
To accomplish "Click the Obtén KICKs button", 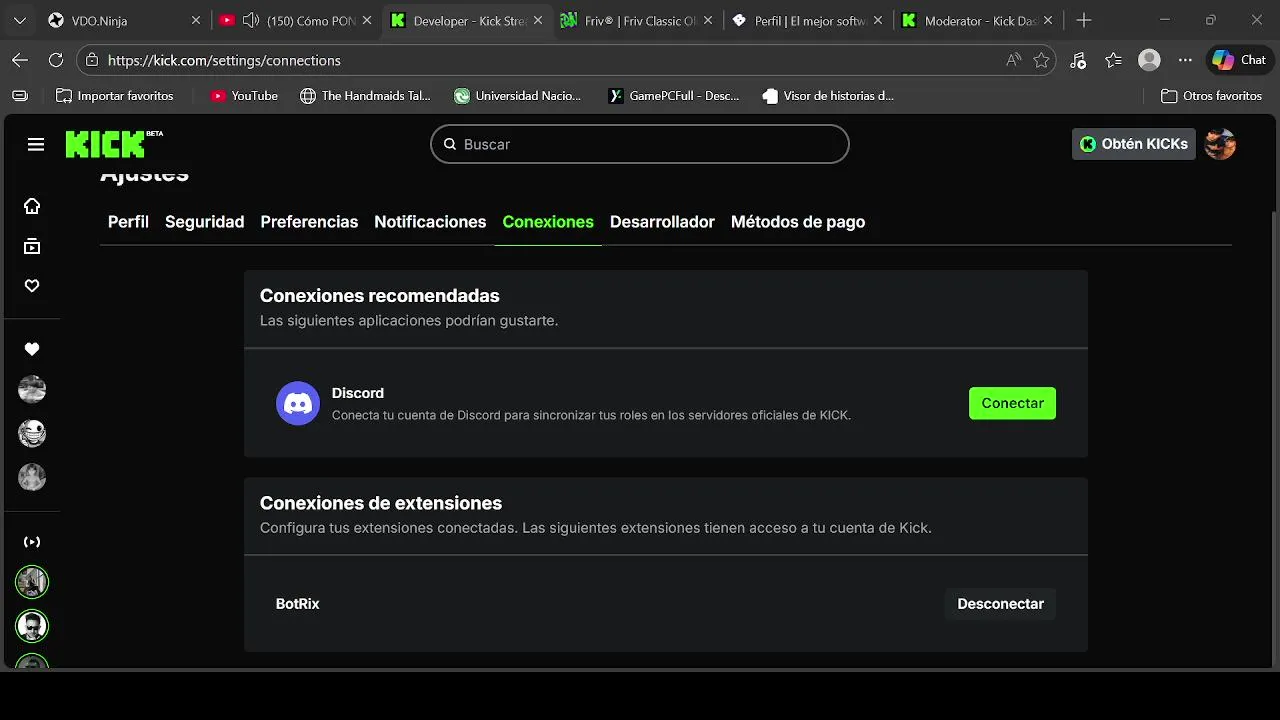I will tap(1134, 144).
